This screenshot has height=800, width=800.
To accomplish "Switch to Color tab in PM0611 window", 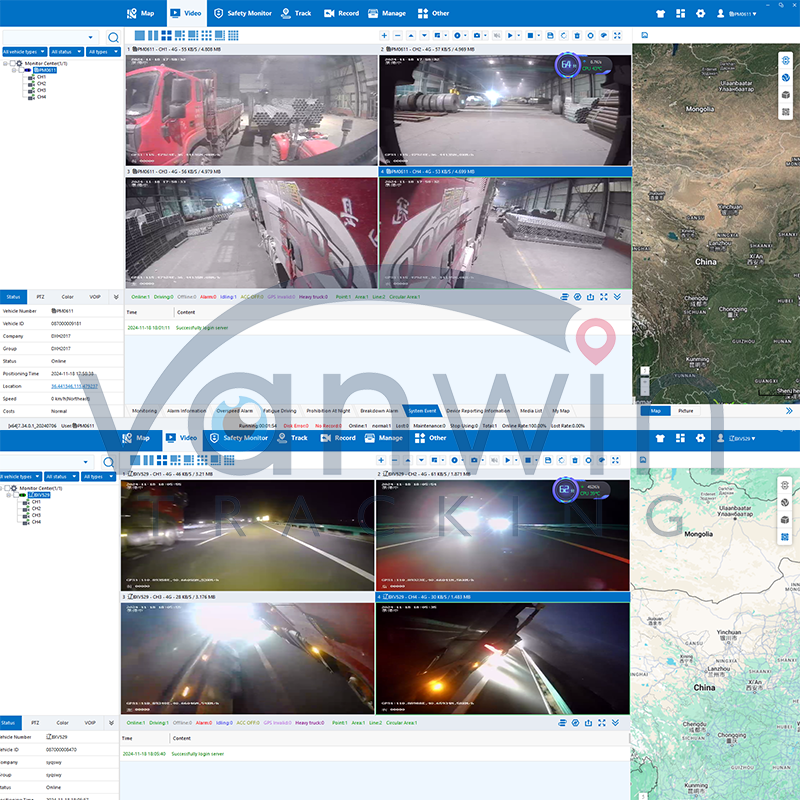I will pyautogui.click(x=67, y=296).
